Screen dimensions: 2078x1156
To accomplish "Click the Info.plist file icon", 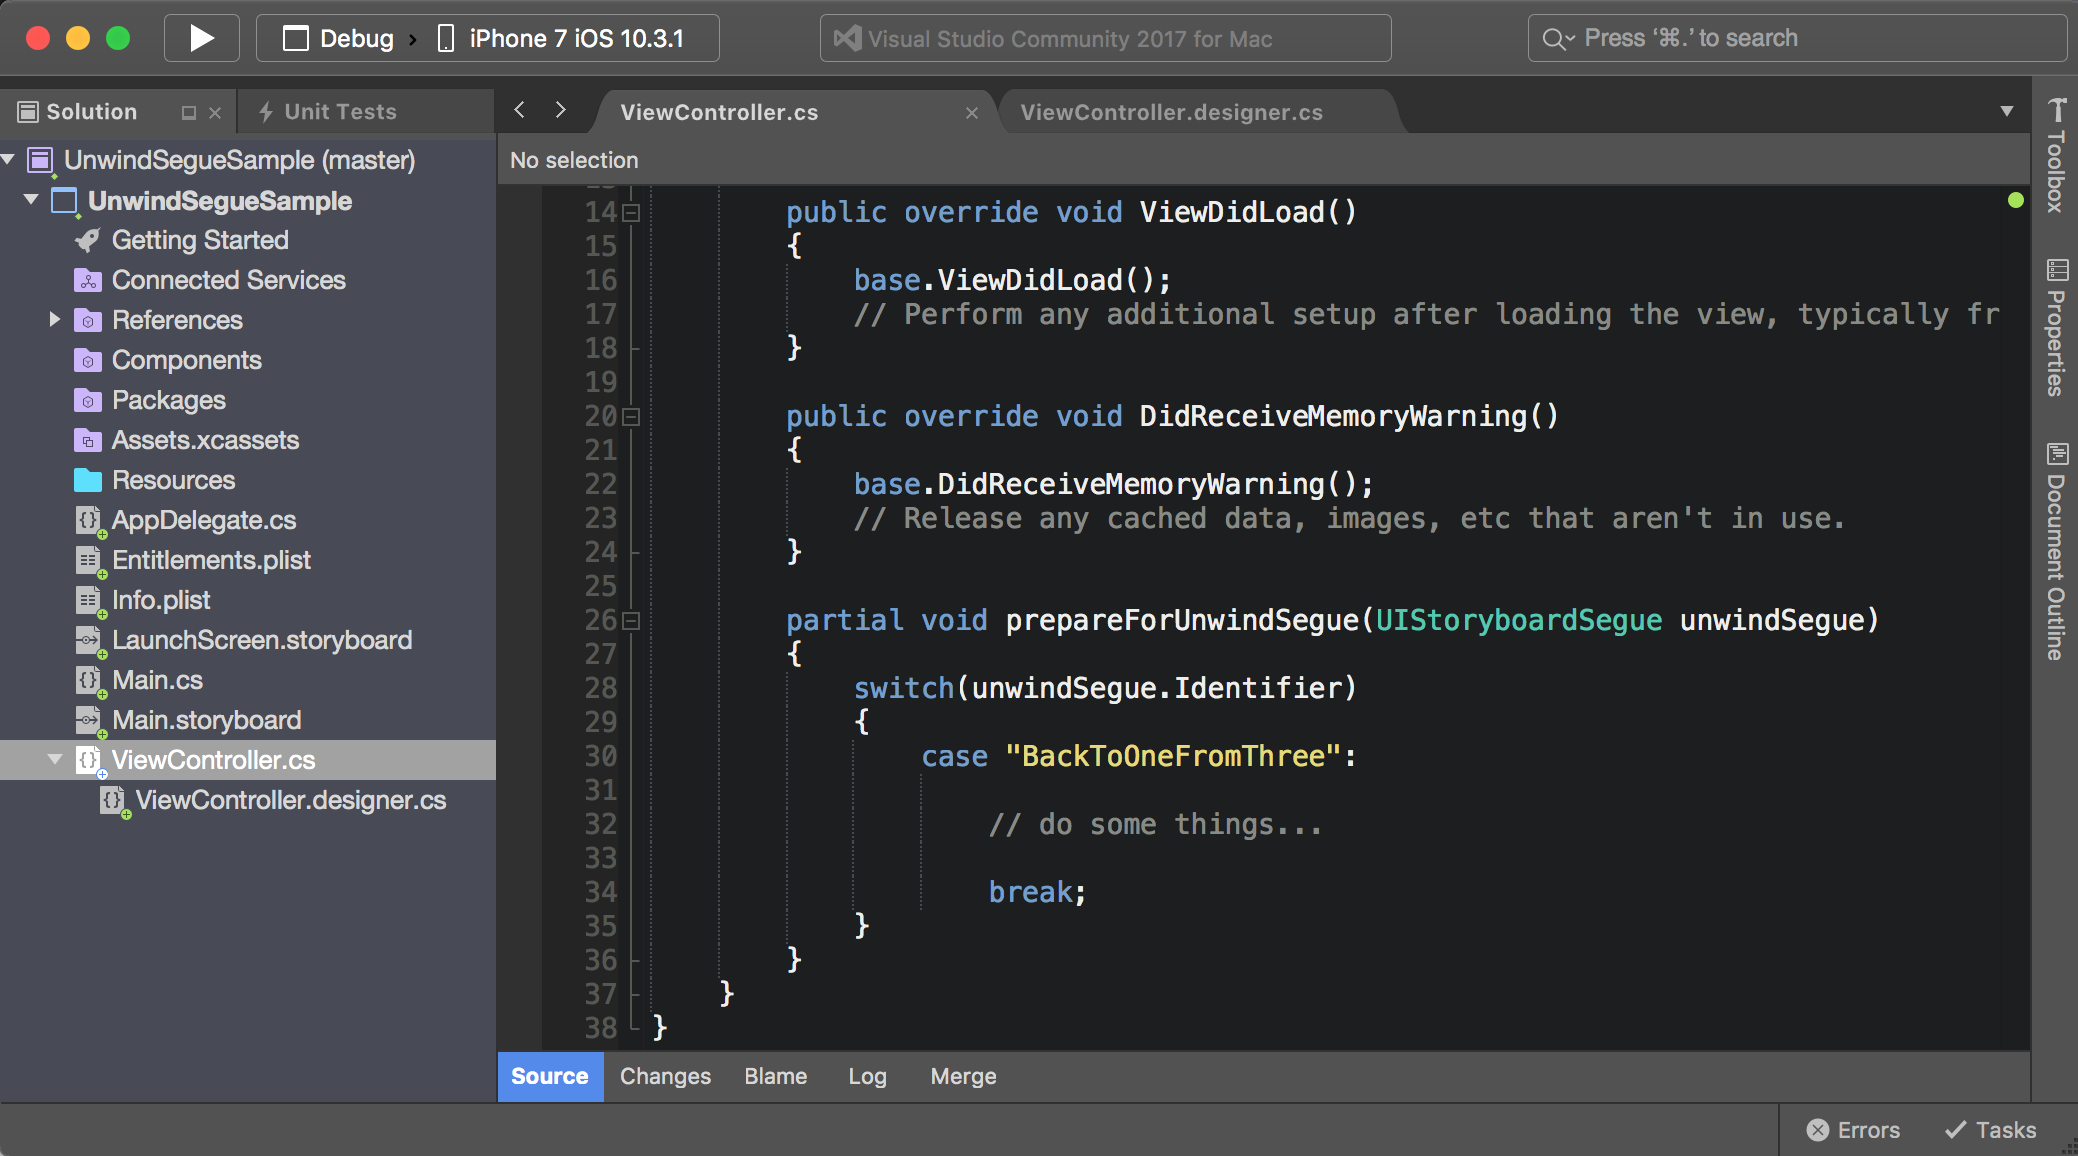I will pyautogui.click(x=89, y=601).
